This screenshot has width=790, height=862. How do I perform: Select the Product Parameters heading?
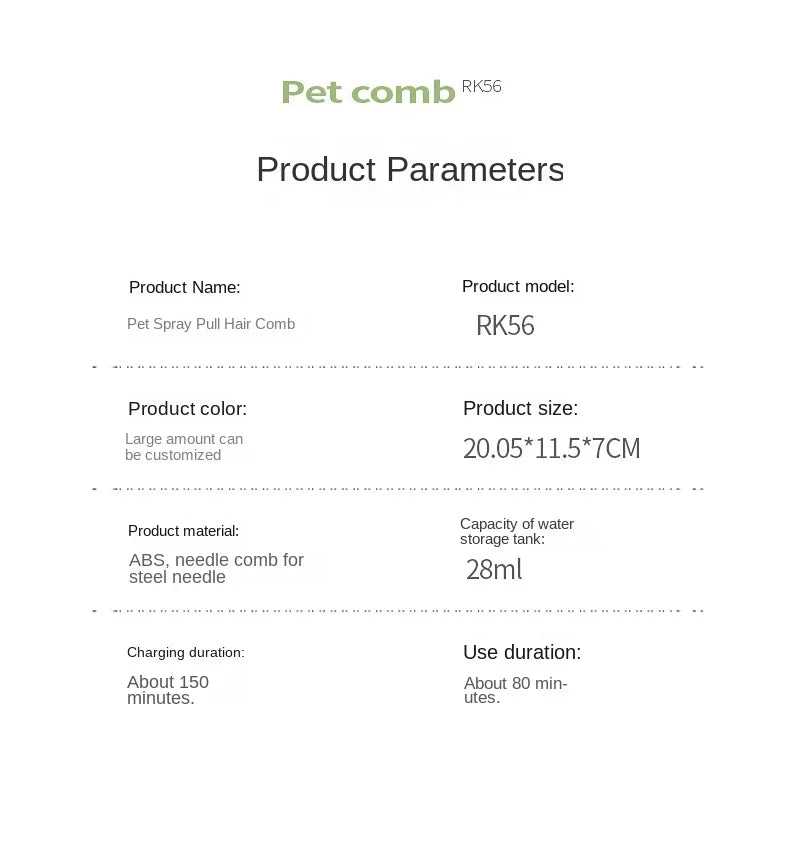pos(410,169)
